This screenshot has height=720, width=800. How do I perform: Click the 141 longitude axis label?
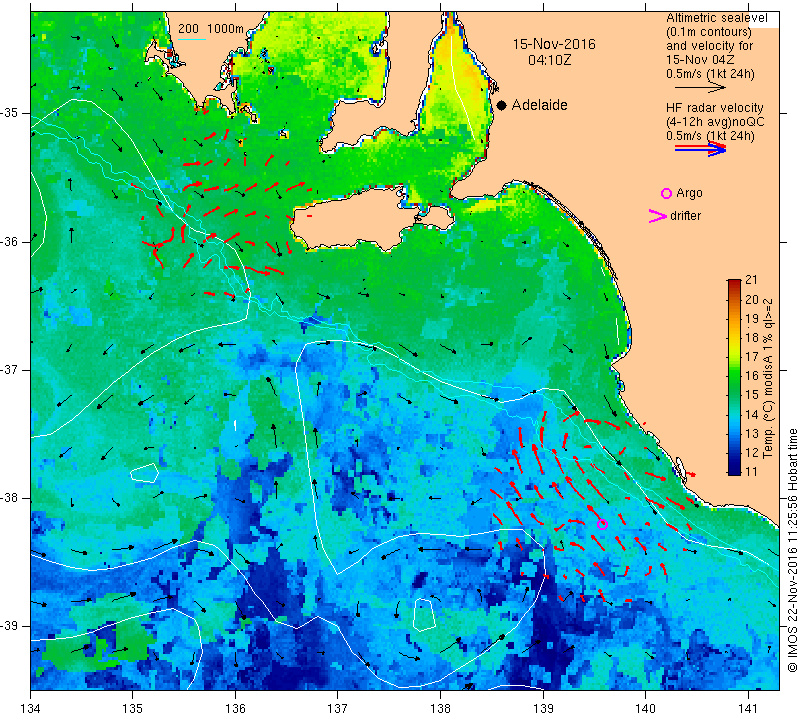[x=748, y=708]
